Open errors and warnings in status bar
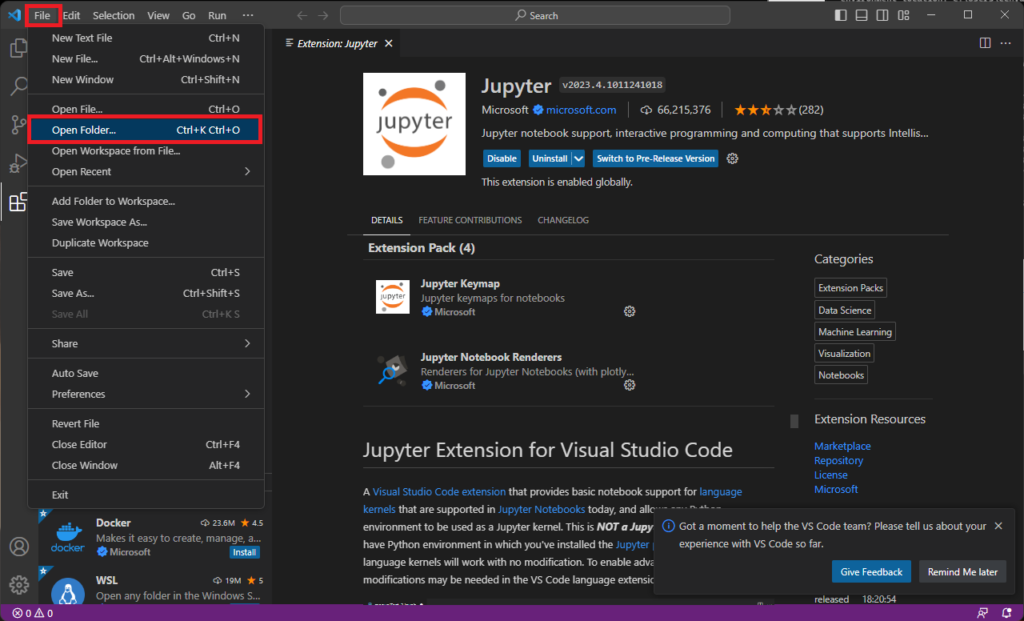1024x621 pixels. (x=33, y=613)
